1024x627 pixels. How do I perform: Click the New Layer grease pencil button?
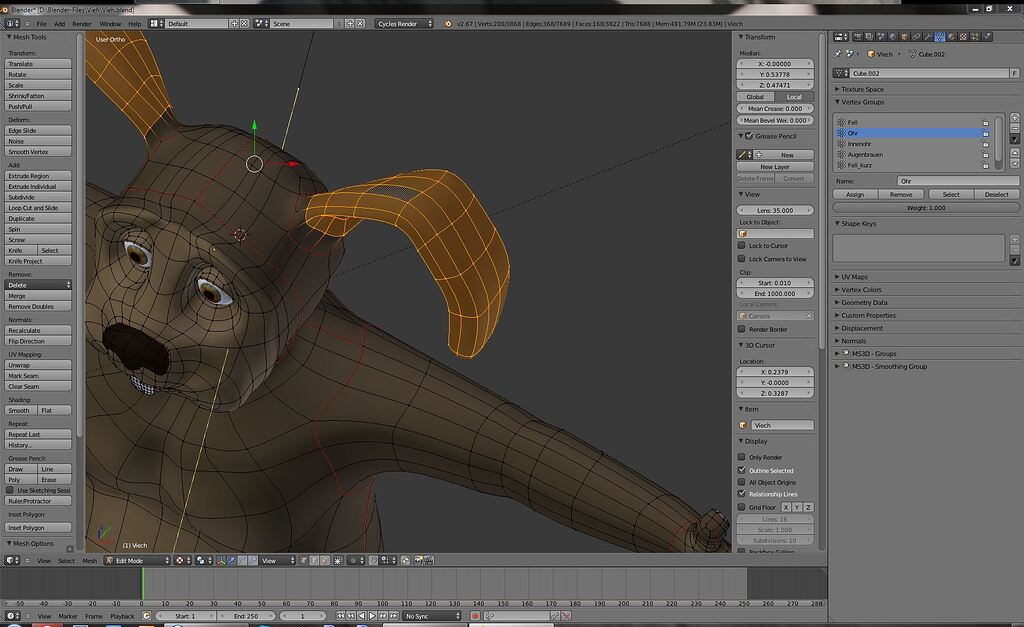(775, 167)
